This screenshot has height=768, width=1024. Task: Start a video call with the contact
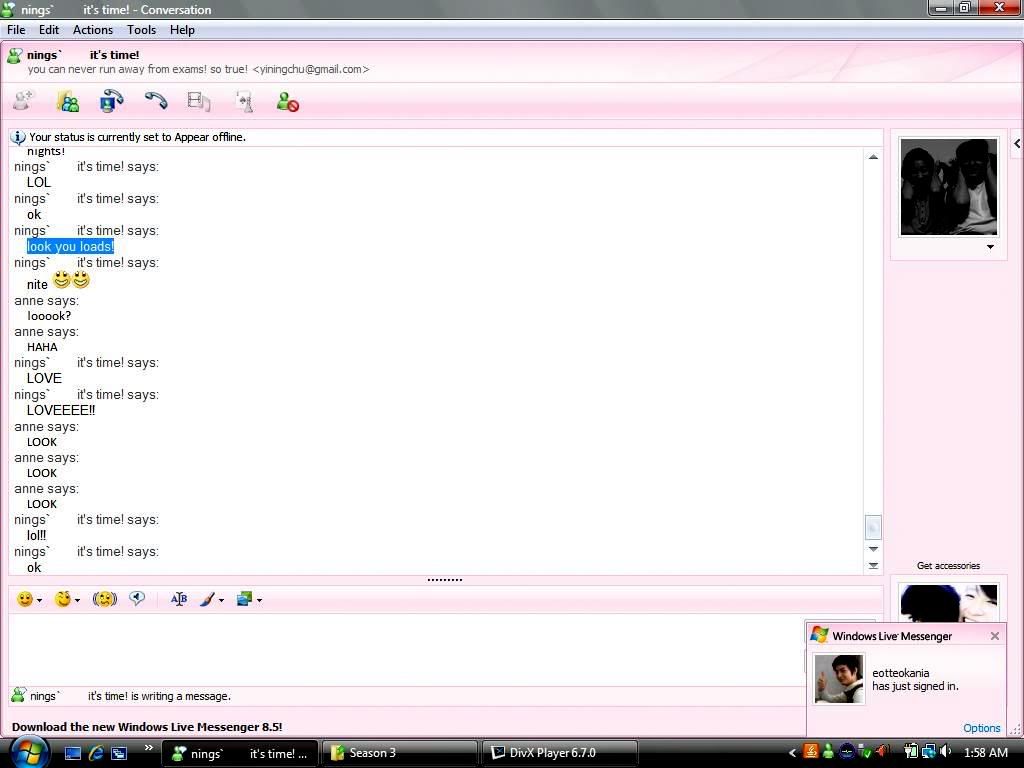coord(111,101)
